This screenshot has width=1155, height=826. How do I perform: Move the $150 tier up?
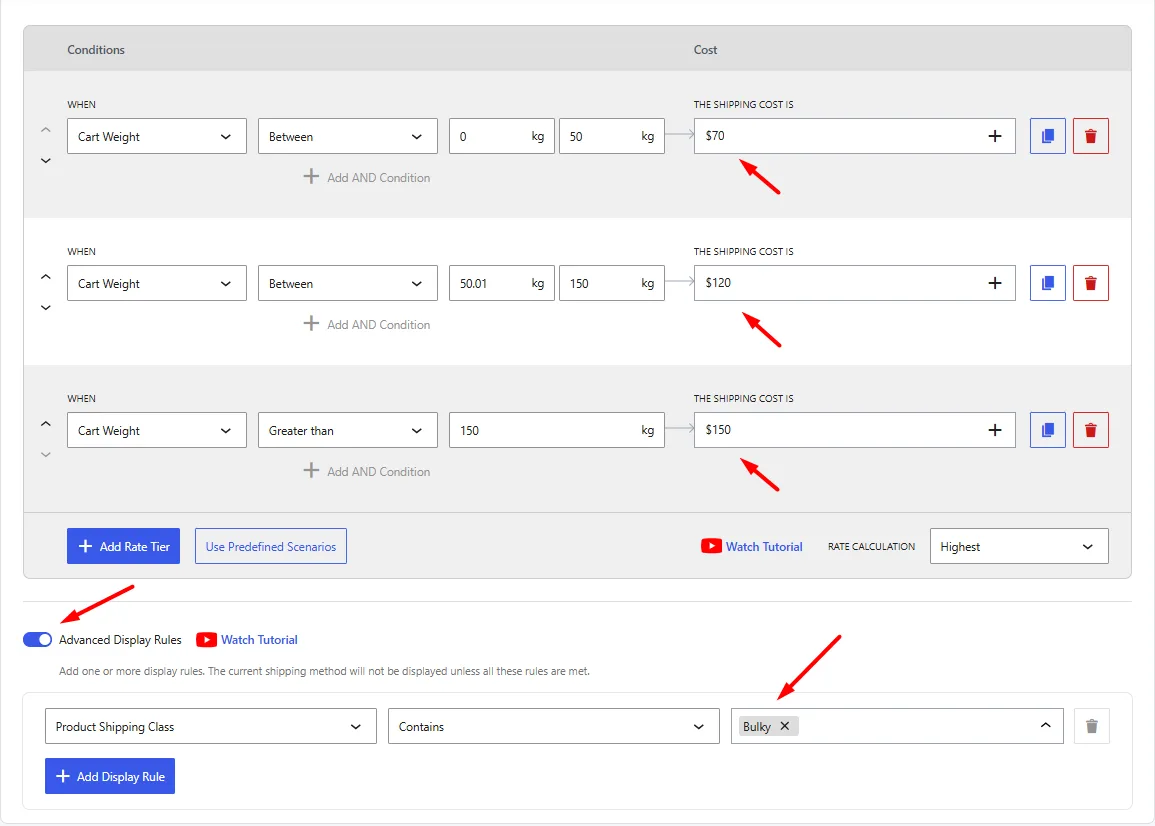click(46, 424)
